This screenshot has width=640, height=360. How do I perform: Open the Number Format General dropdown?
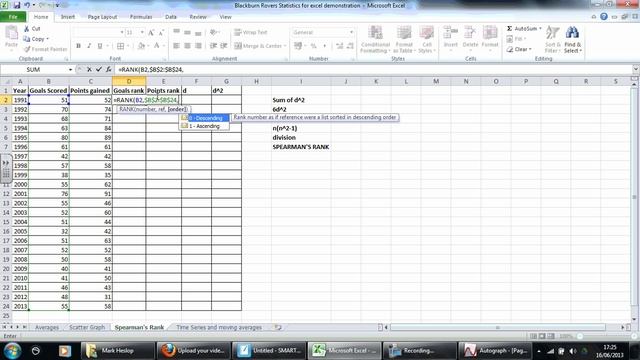(x=351, y=32)
